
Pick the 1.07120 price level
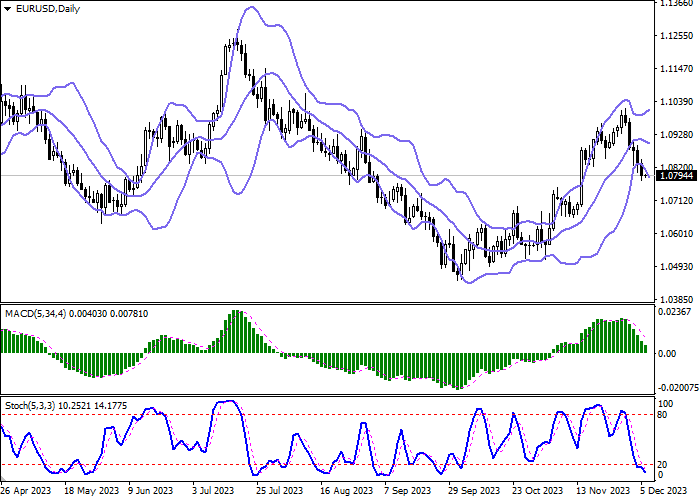[x=677, y=201]
